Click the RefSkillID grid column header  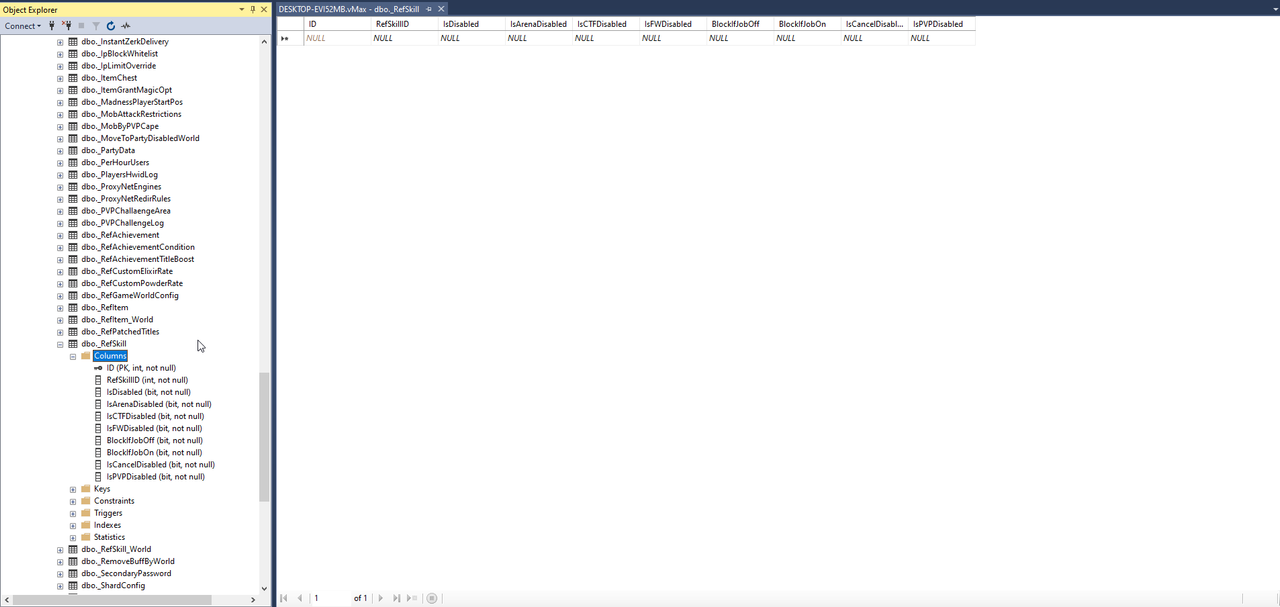tap(404, 24)
